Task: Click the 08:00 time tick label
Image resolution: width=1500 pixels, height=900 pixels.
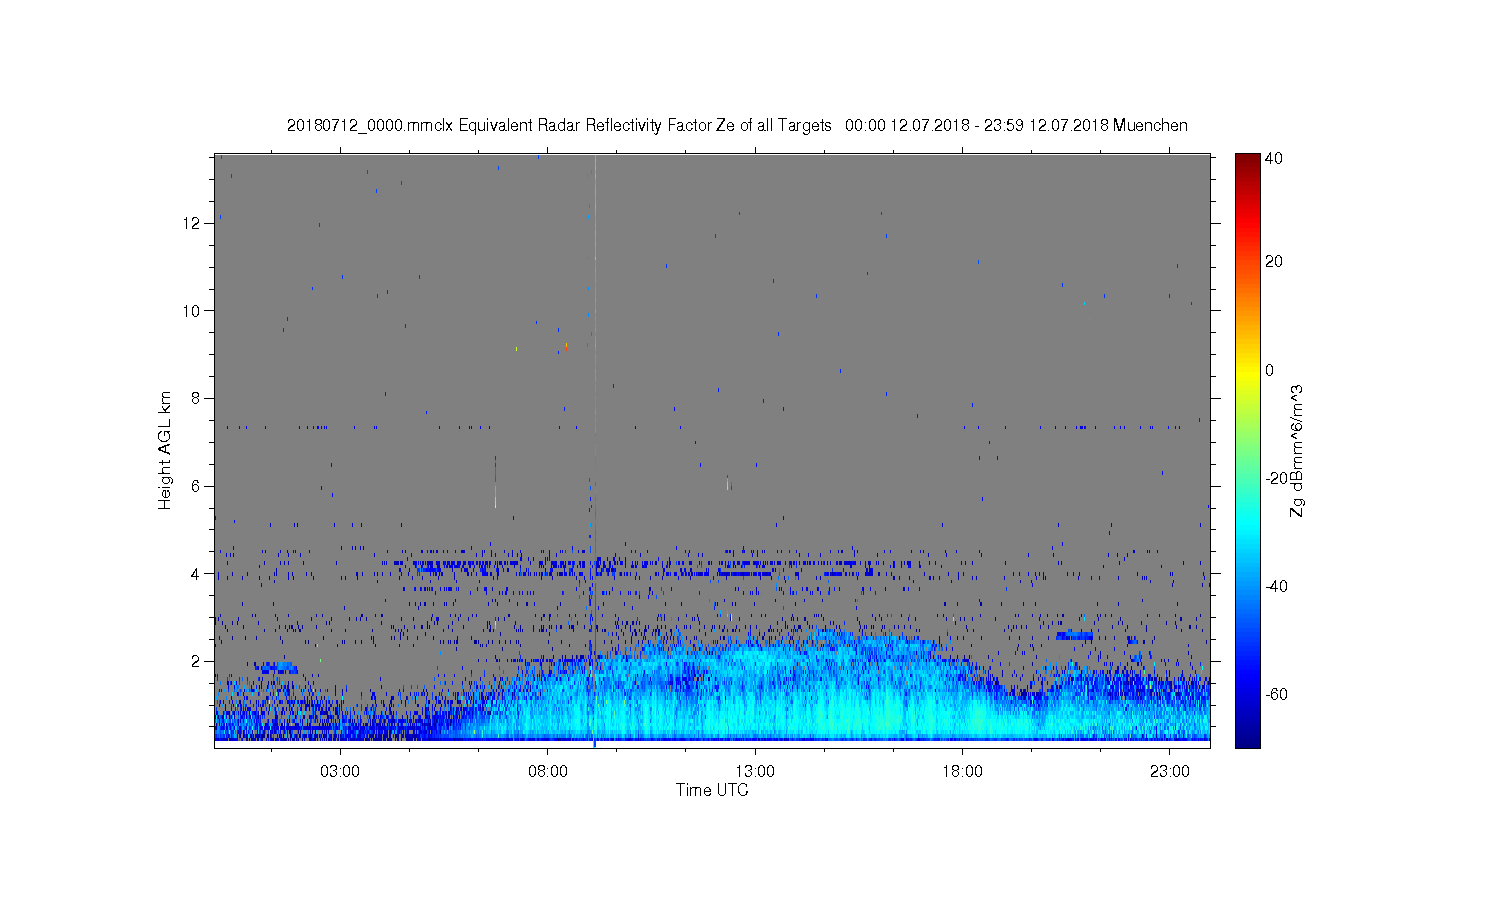Action: (x=548, y=772)
